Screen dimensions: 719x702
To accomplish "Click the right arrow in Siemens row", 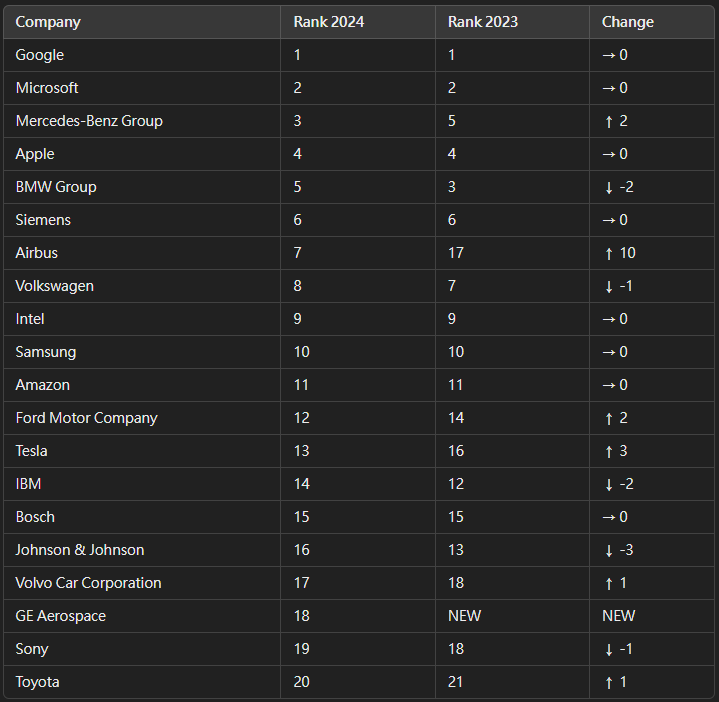I will point(608,221).
